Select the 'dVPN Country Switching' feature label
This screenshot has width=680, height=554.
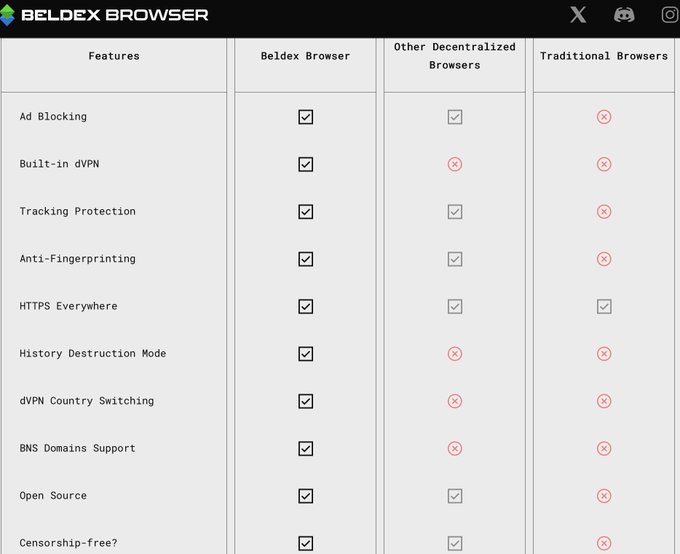click(x=86, y=401)
